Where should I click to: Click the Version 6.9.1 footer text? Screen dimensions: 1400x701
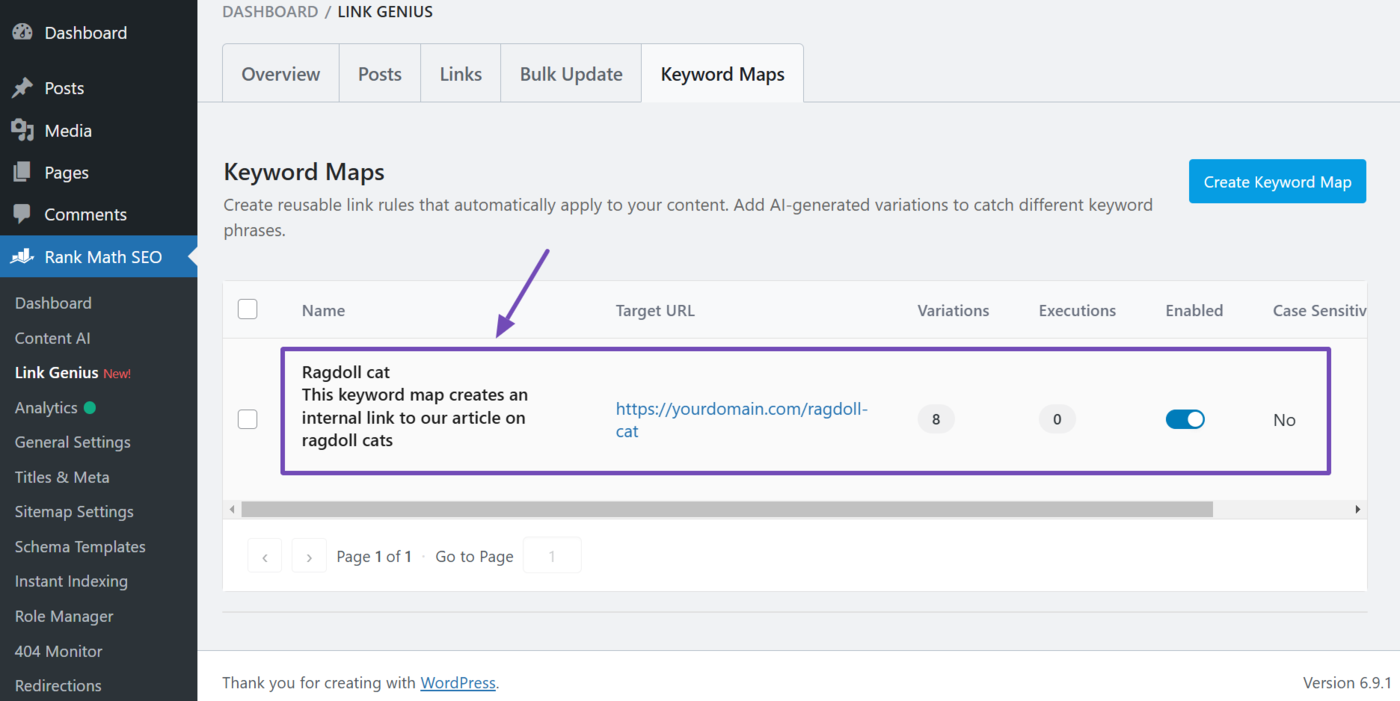(1347, 683)
